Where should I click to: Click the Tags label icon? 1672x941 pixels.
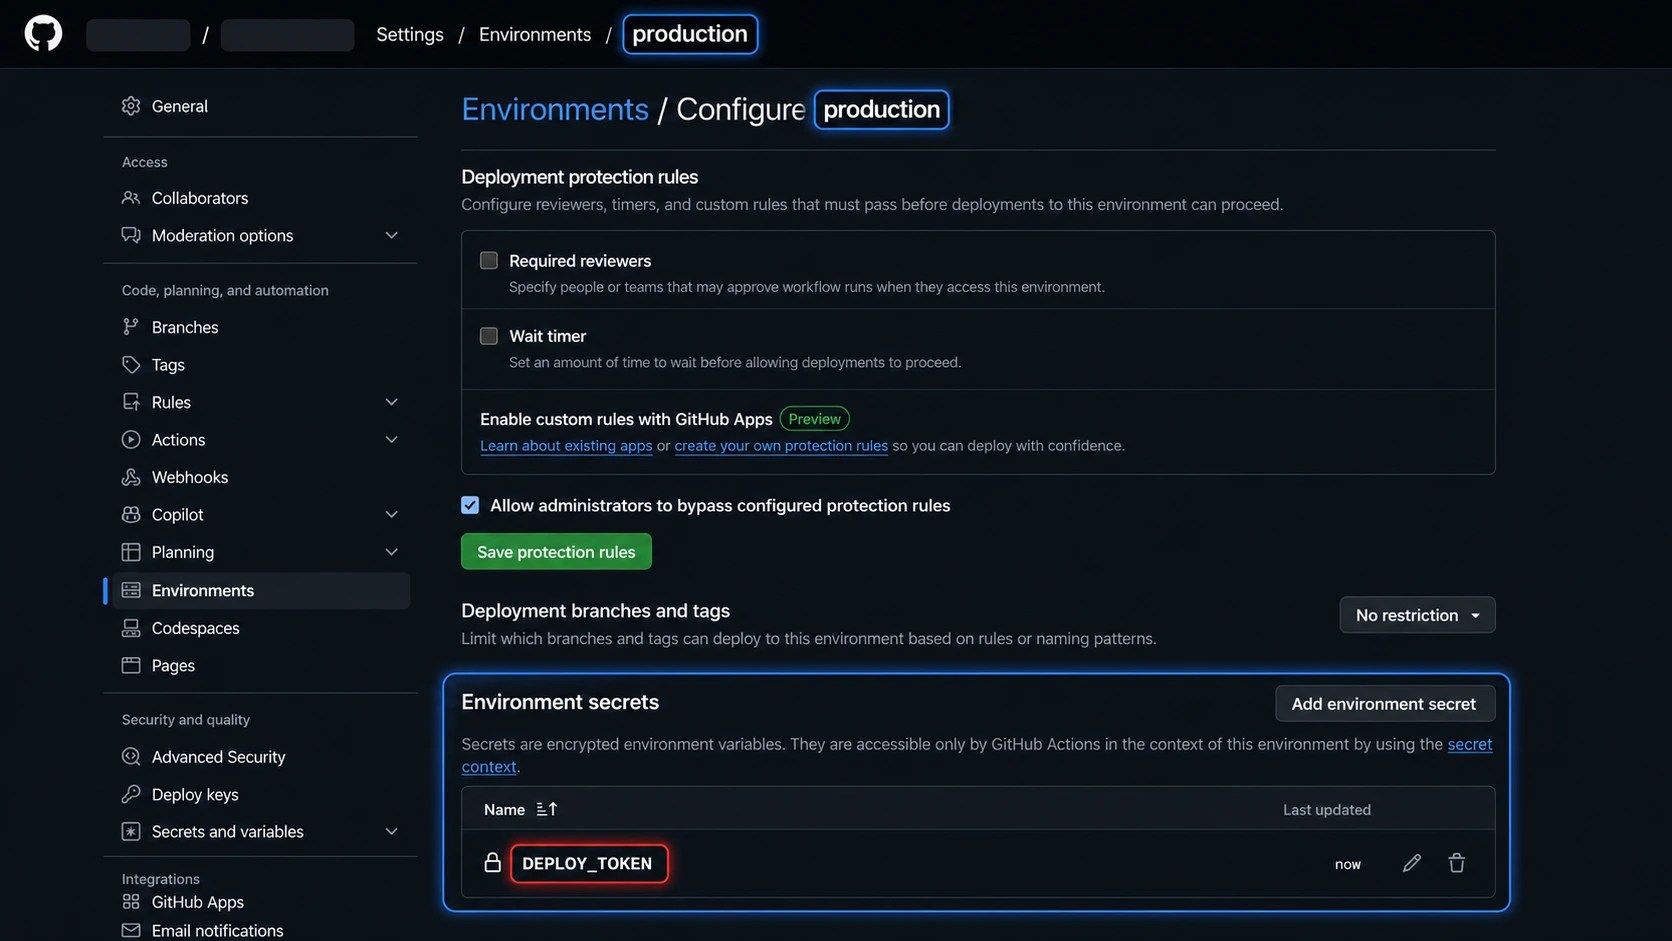131,365
